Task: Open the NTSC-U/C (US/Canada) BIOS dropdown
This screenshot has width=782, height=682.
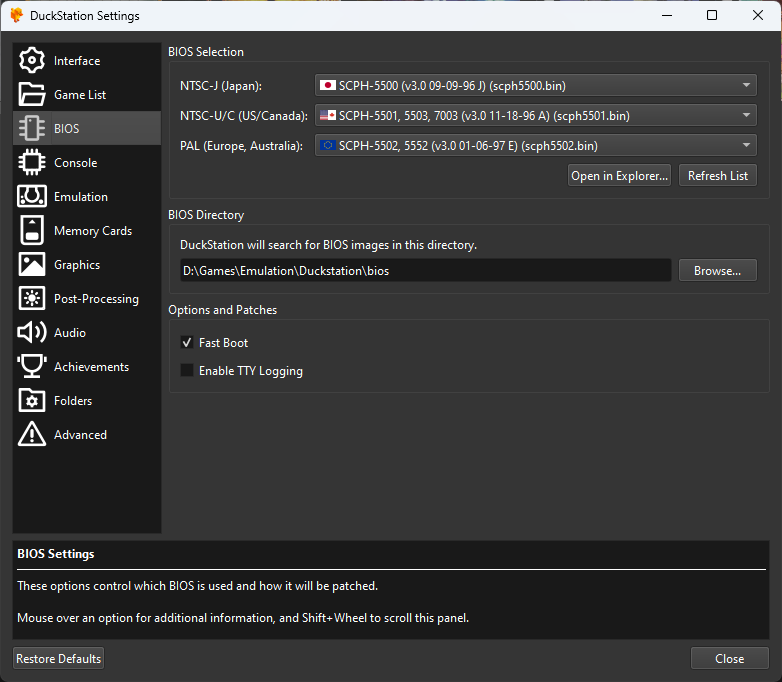Action: click(x=536, y=115)
